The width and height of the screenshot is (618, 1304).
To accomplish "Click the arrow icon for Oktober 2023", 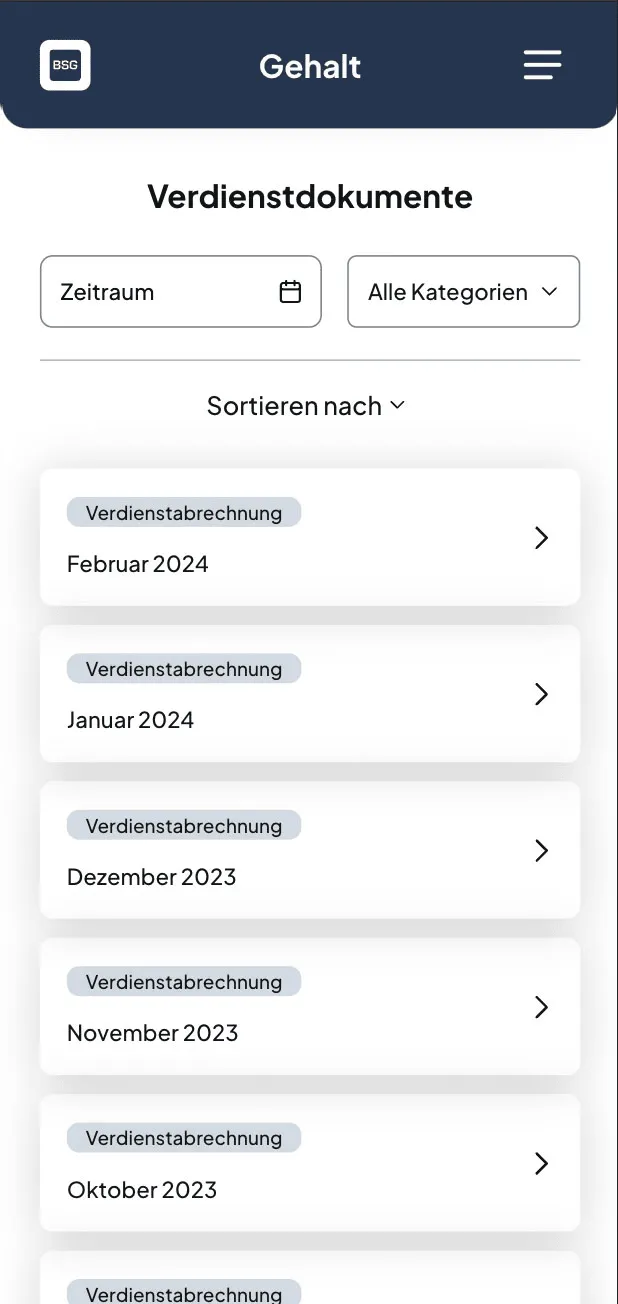I will pos(542,1163).
